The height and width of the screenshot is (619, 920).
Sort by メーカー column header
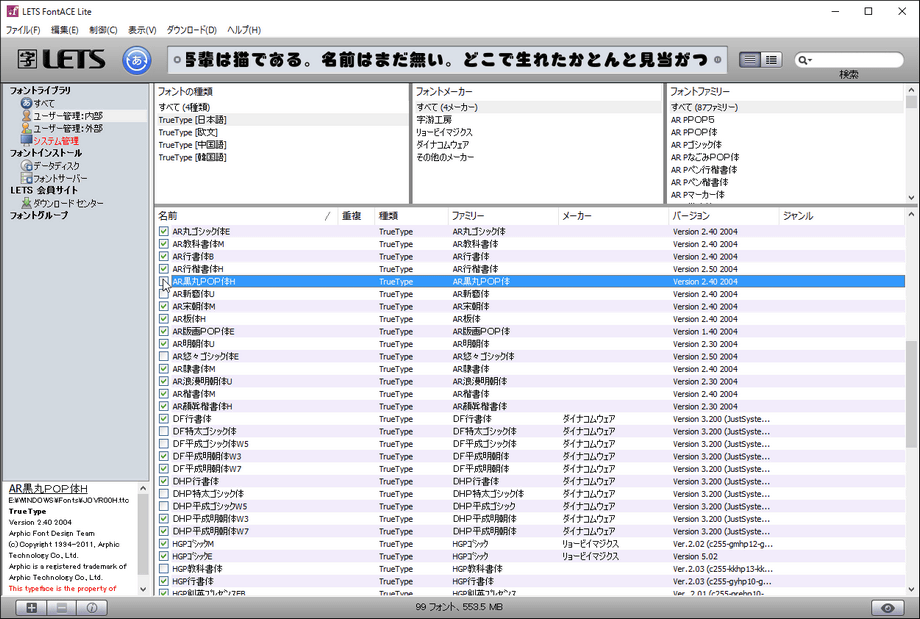coord(613,216)
